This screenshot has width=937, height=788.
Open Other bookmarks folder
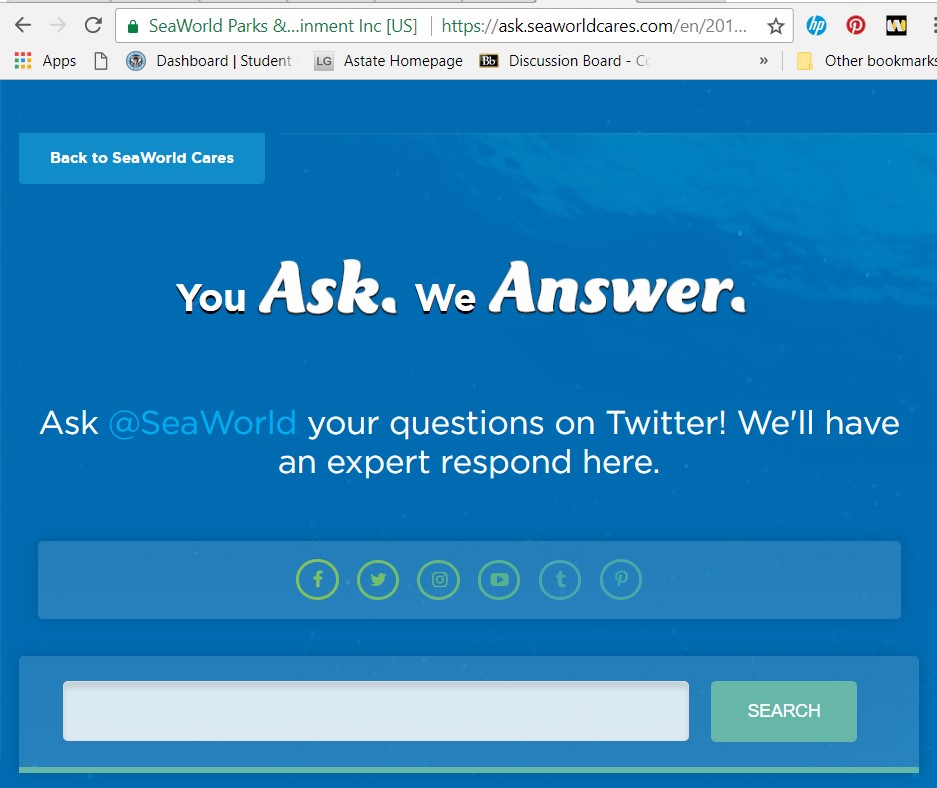866,60
